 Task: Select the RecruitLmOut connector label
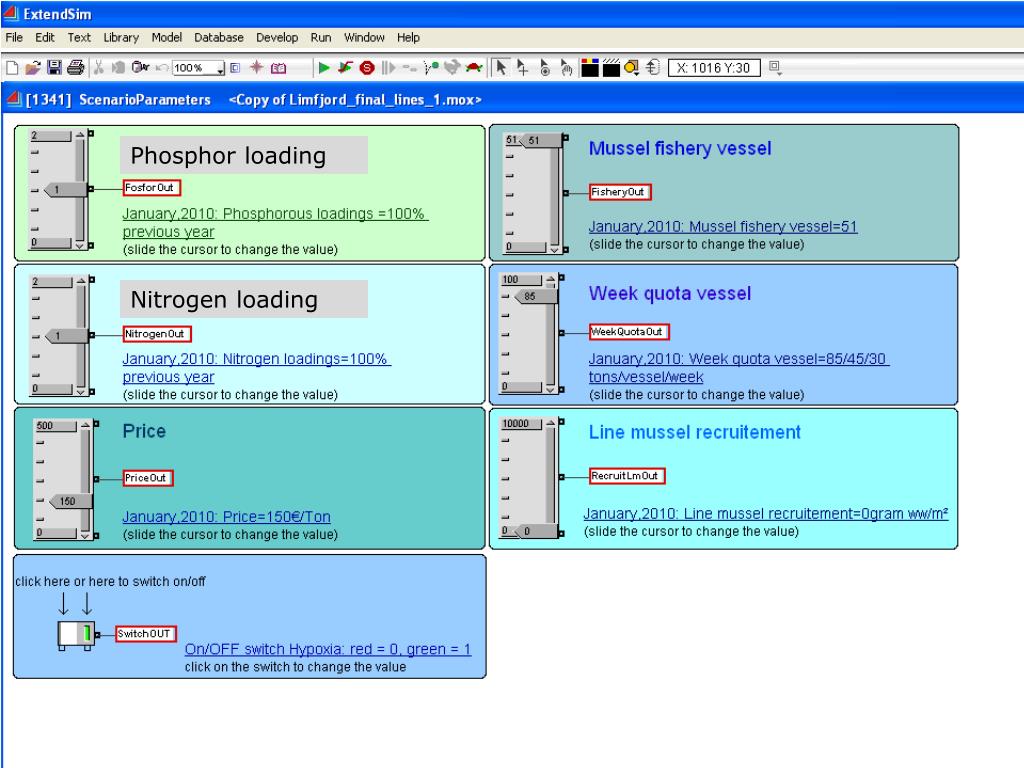(x=627, y=476)
